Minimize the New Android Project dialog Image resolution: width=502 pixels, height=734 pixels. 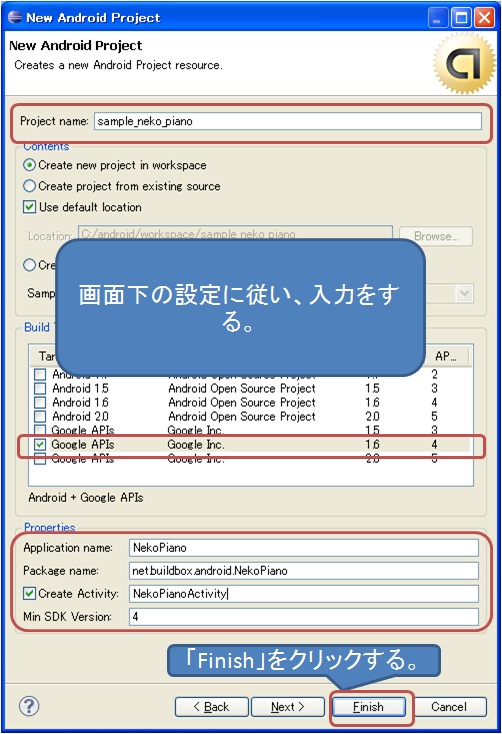coord(438,18)
